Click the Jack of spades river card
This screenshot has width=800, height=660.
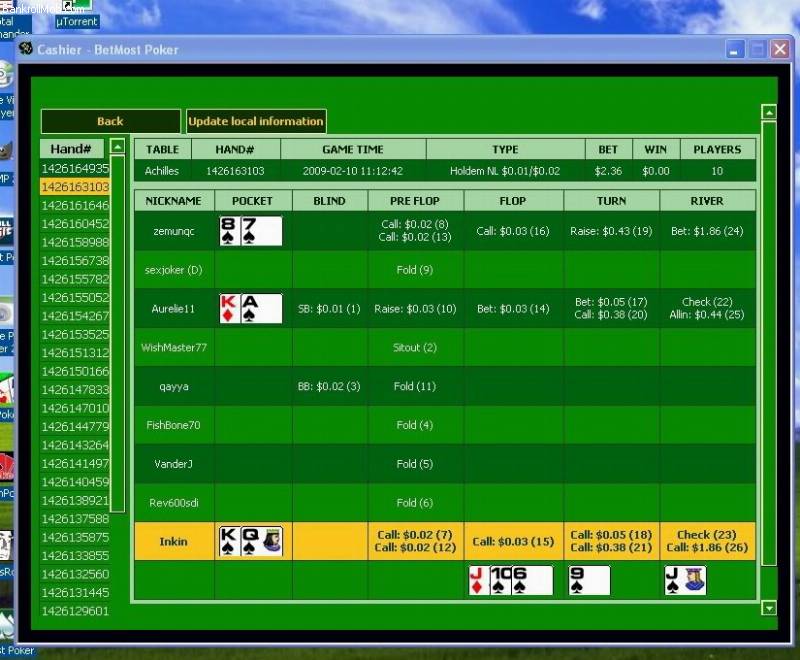[685, 580]
